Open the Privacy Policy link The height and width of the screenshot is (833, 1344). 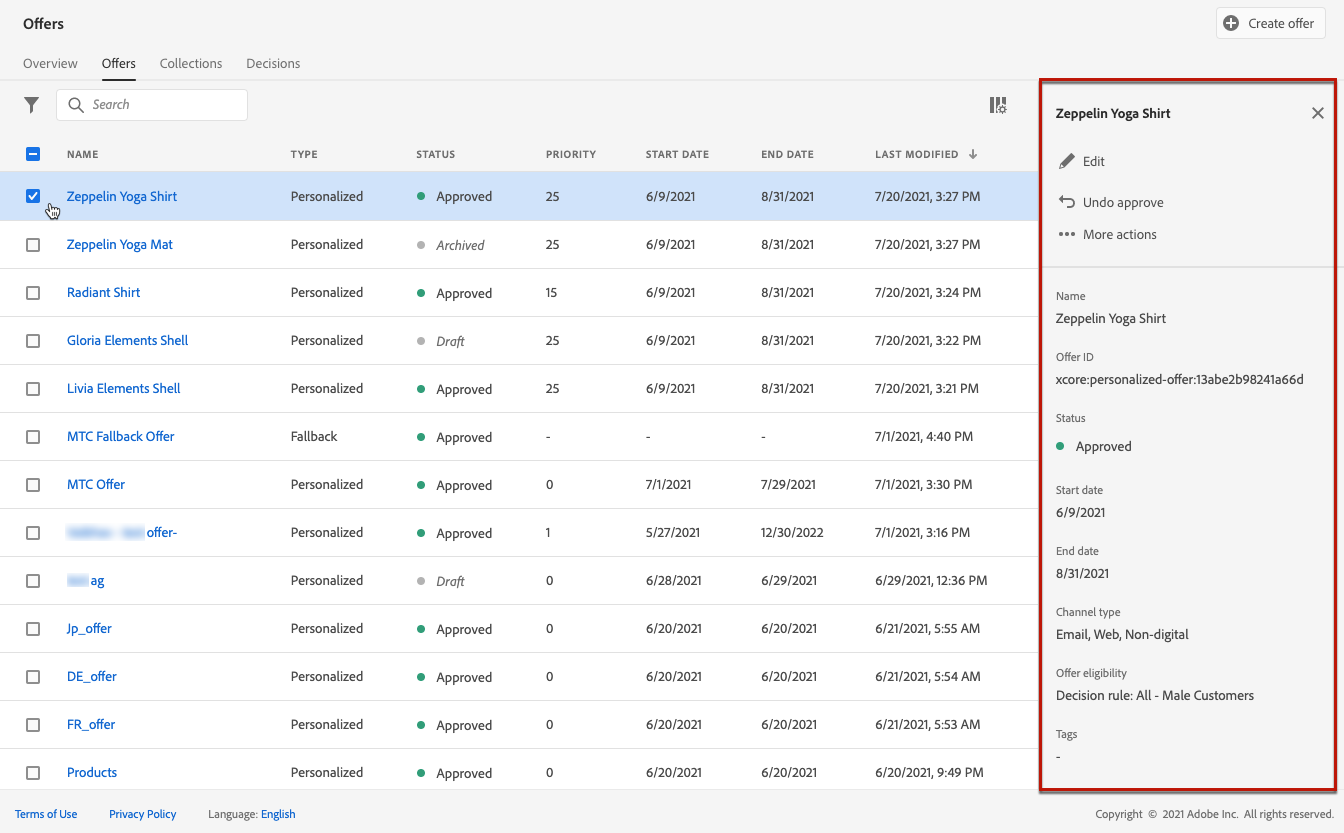coord(142,814)
